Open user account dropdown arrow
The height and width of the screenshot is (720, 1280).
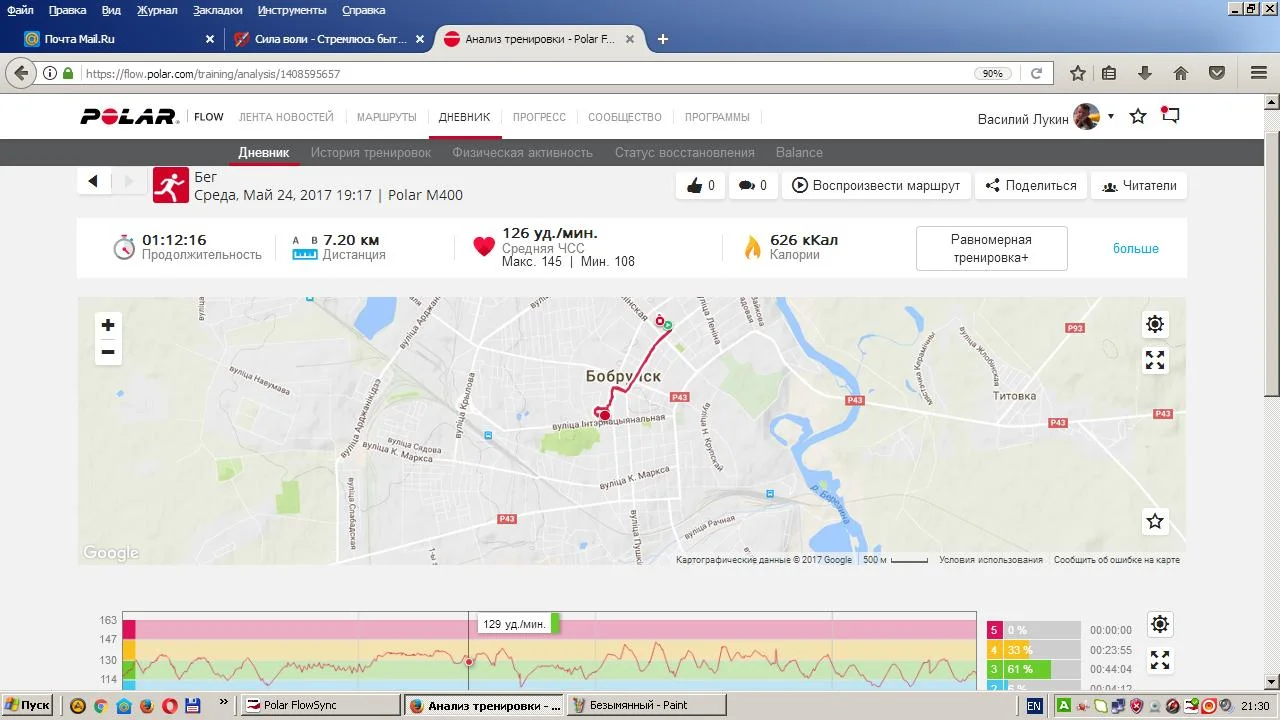(x=1110, y=116)
